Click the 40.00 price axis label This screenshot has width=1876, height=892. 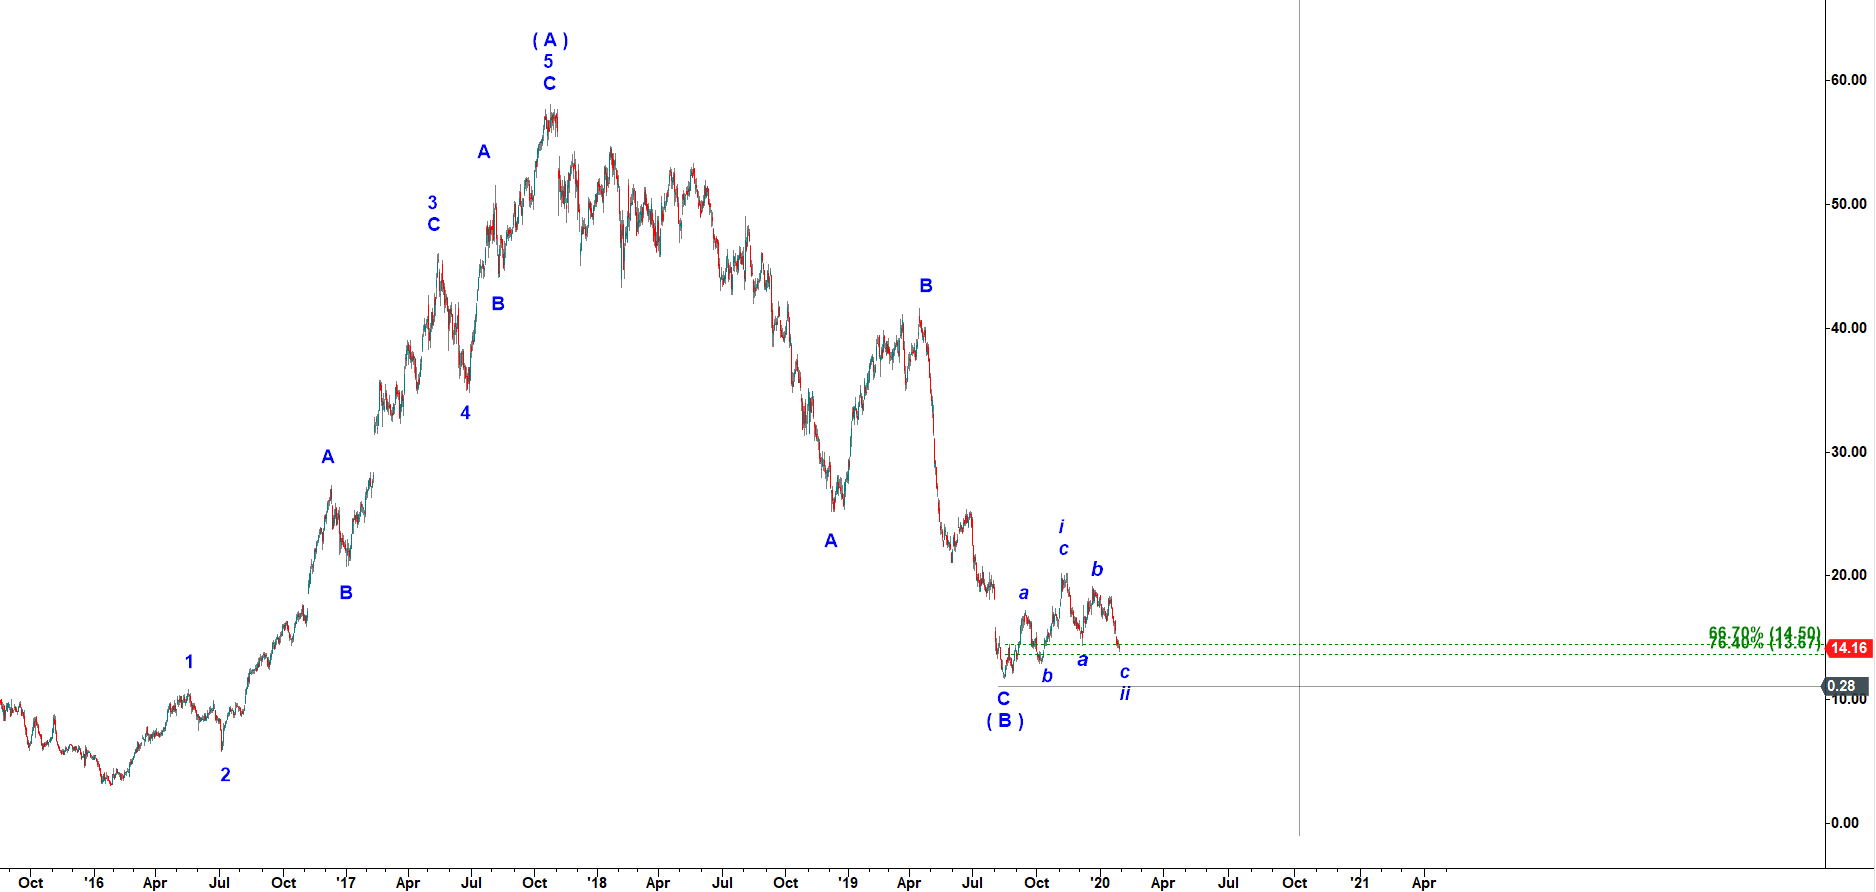(x=1848, y=328)
